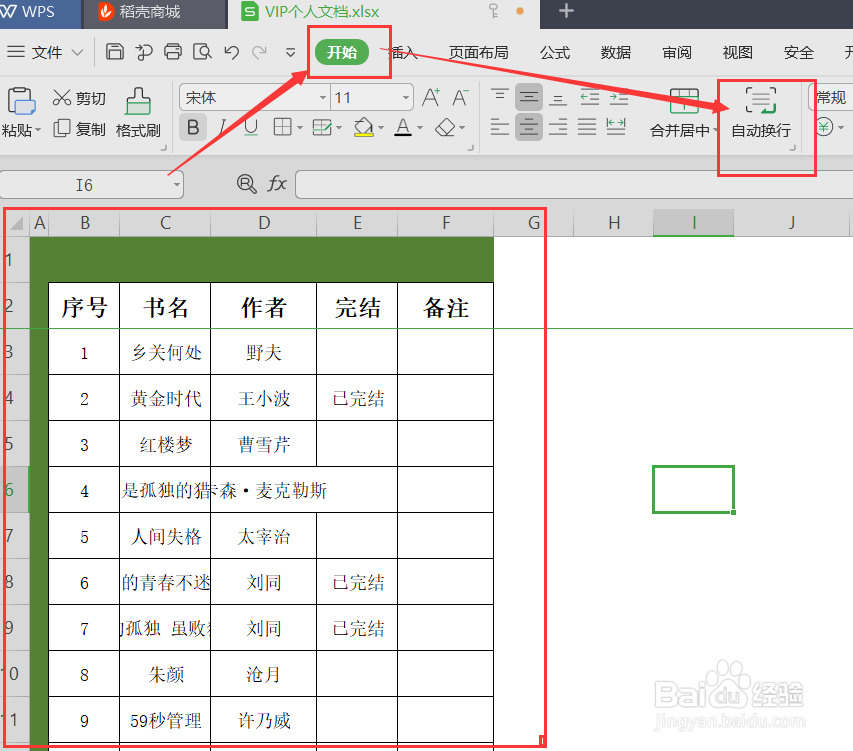Switch to the 数据 (Data) ribbon tab
The width and height of the screenshot is (853, 751).
pyautogui.click(x=616, y=53)
